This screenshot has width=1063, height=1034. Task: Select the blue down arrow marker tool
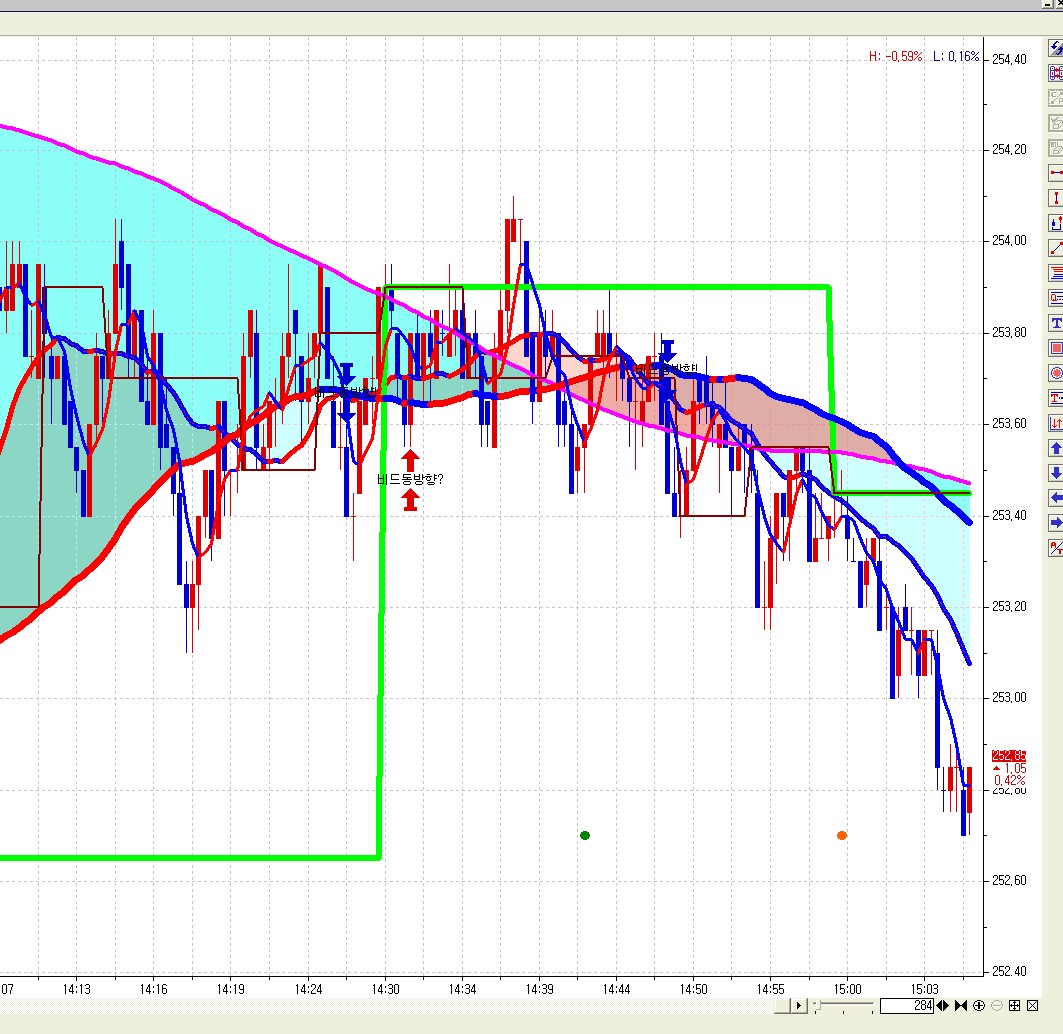pos(1056,473)
